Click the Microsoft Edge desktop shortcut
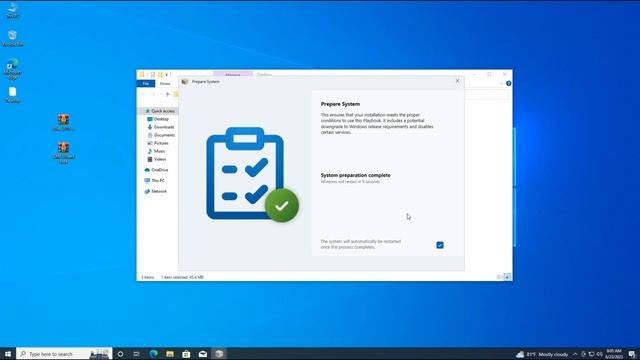 pyautogui.click(x=13, y=69)
